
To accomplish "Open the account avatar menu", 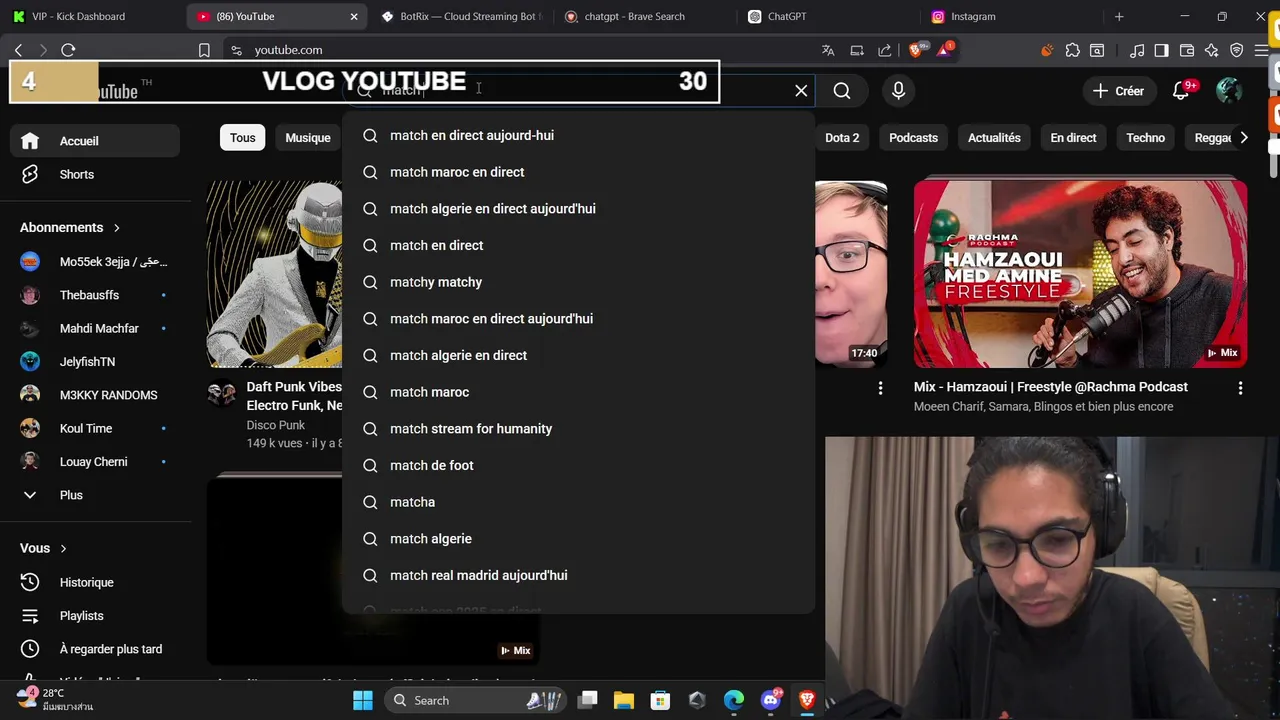I will (x=1229, y=91).
